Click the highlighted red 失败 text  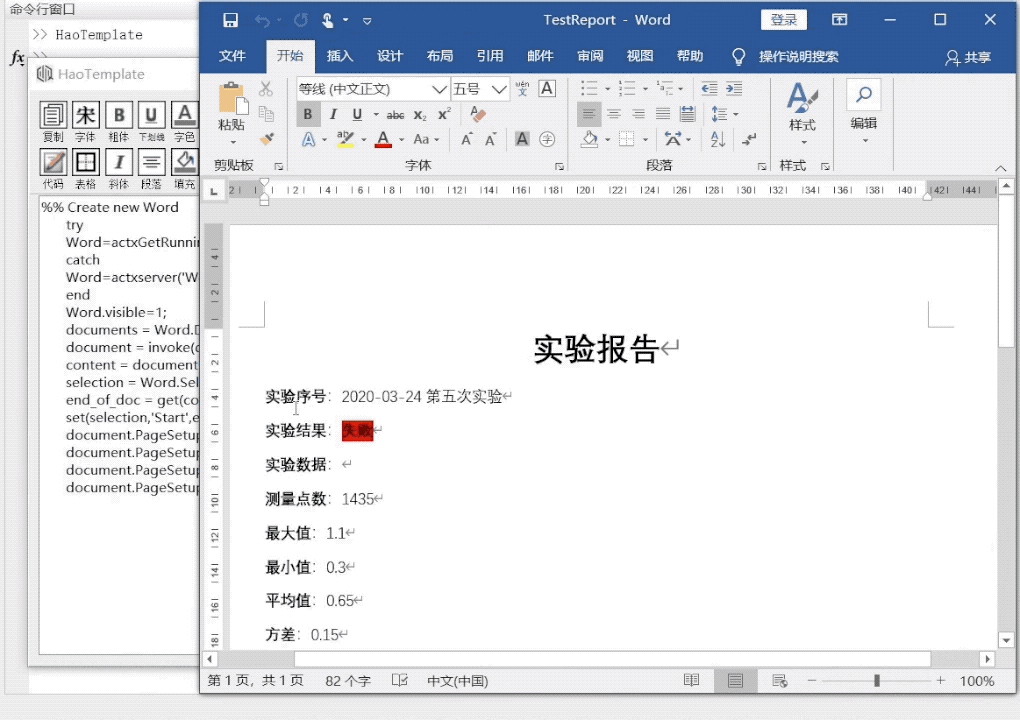pyautogui.click(x=357, y=431)
